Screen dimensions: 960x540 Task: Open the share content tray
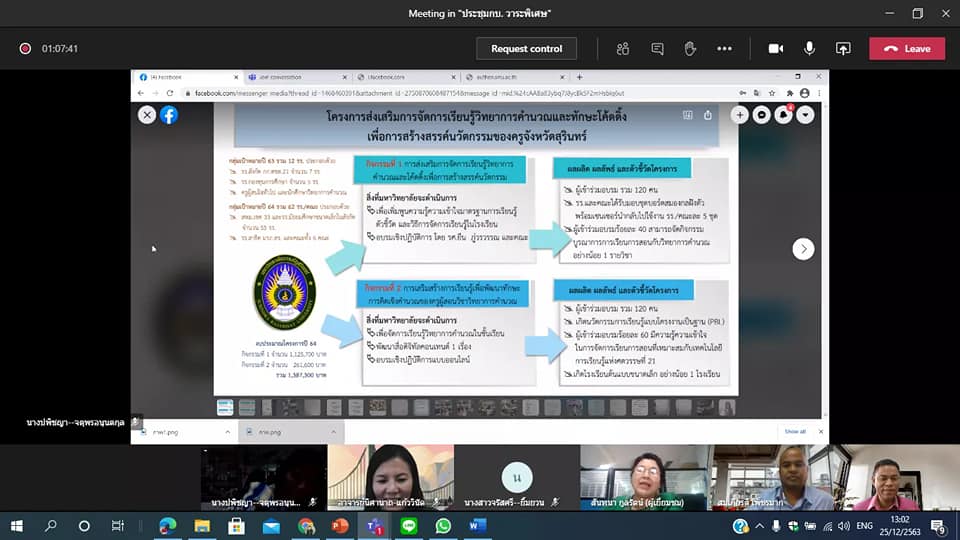tap(842, 48)
